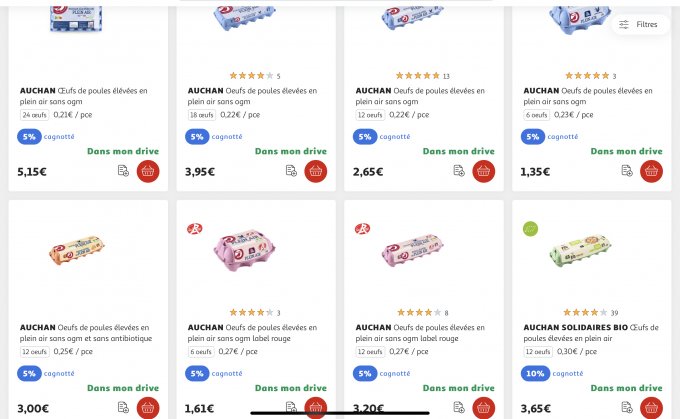Add the 3,65€ Solidaires Bio eggs to basket
The height and width of the screenshot is (419, 680).
[652, 407]
